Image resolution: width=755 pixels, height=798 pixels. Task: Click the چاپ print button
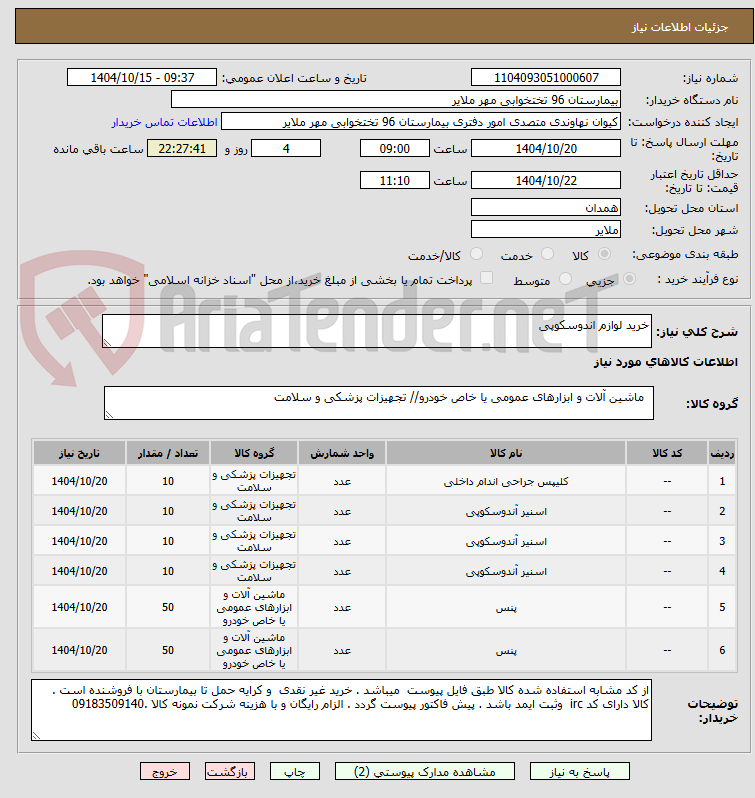click(x=295, y=772)
